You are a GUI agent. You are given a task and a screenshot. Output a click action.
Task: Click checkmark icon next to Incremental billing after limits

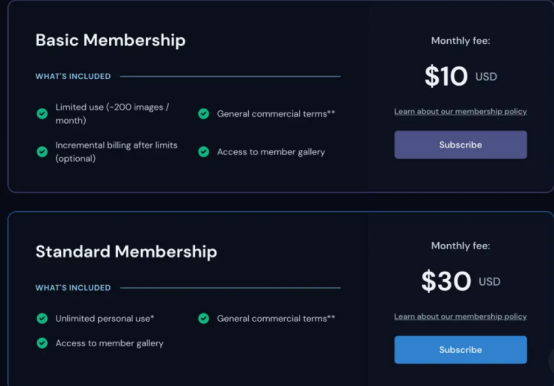click(42, 152)
